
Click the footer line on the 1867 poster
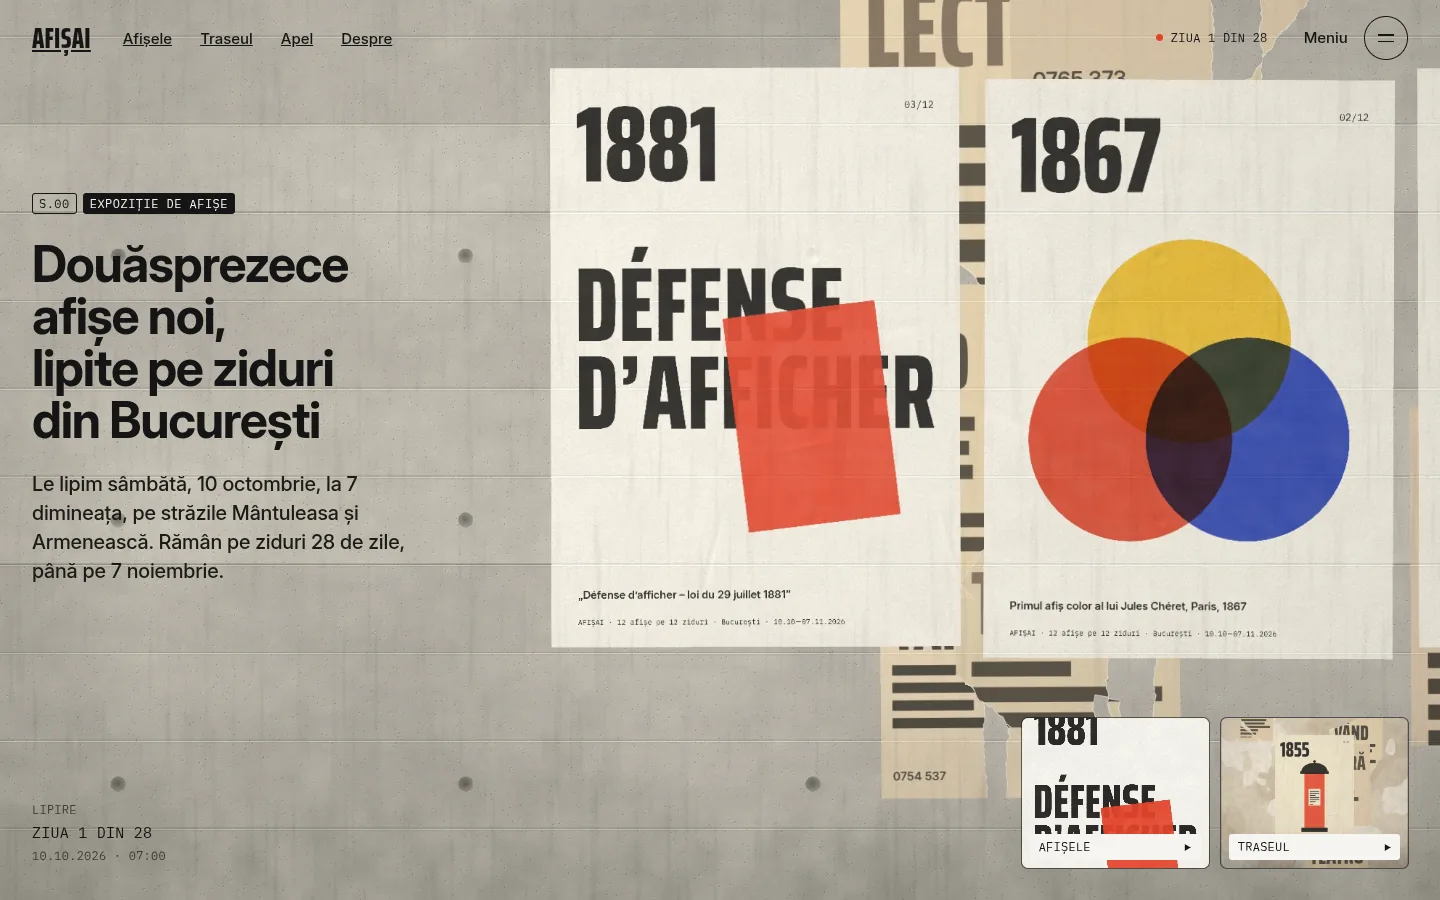click(x=1143, y=633)
